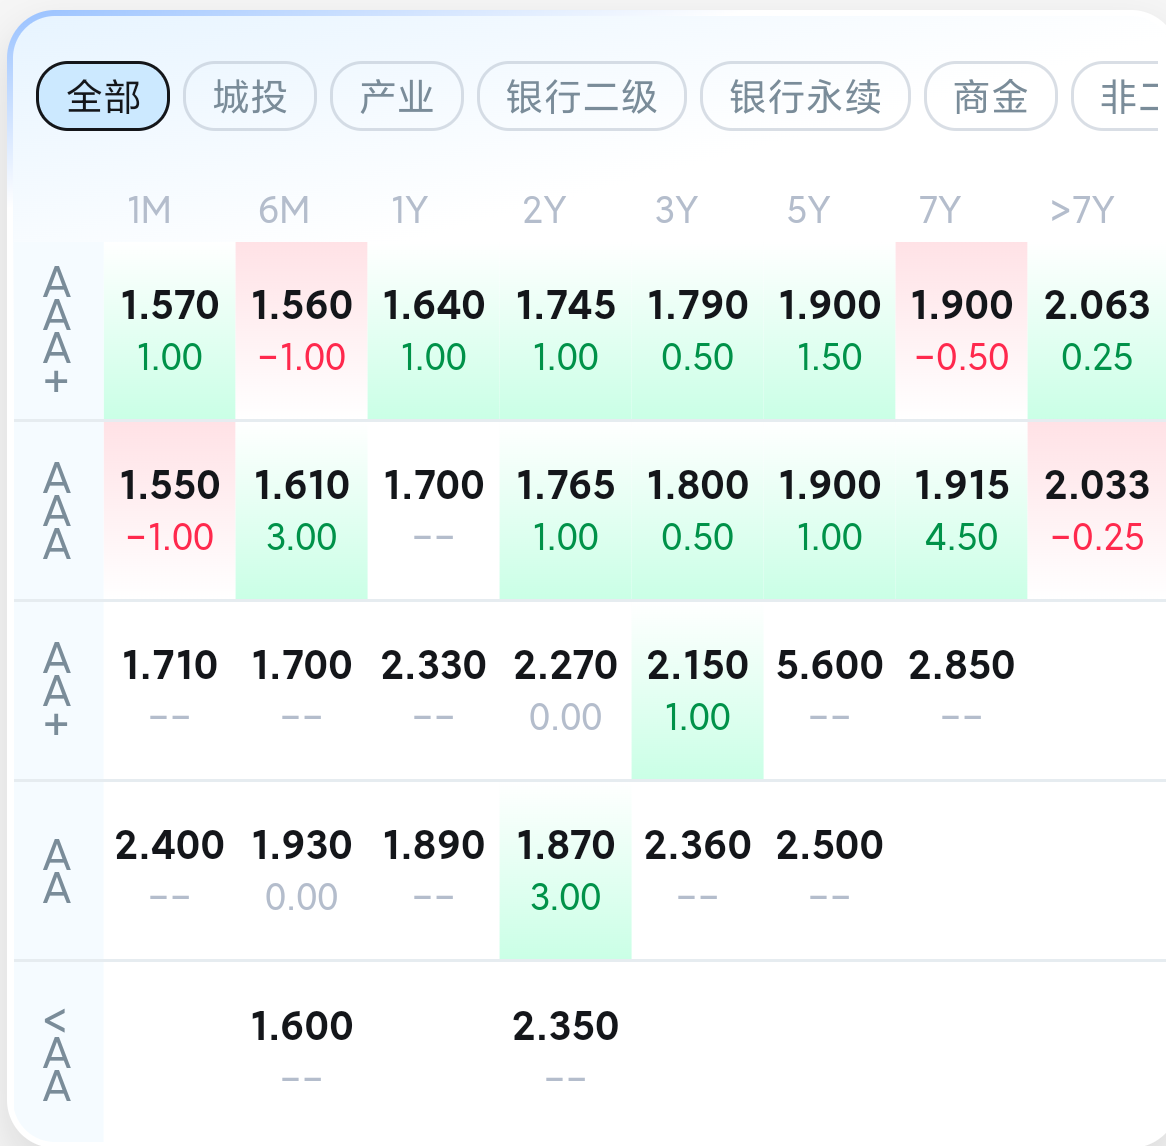Select the 商金 tab
This screenshot has height=1146, width=1166.
(991, 96)
